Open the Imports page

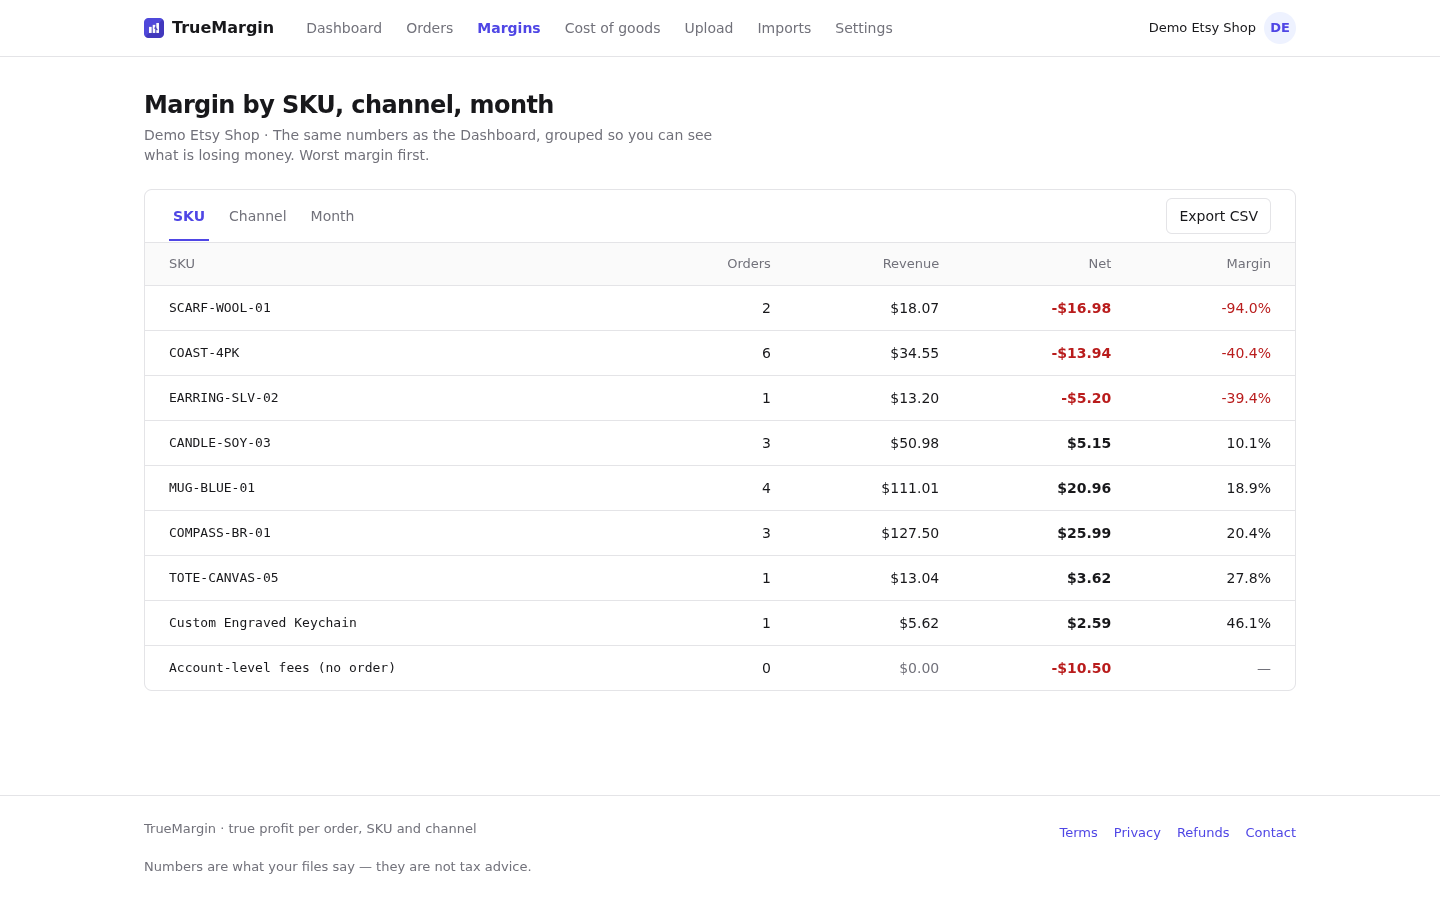(784, 28)
